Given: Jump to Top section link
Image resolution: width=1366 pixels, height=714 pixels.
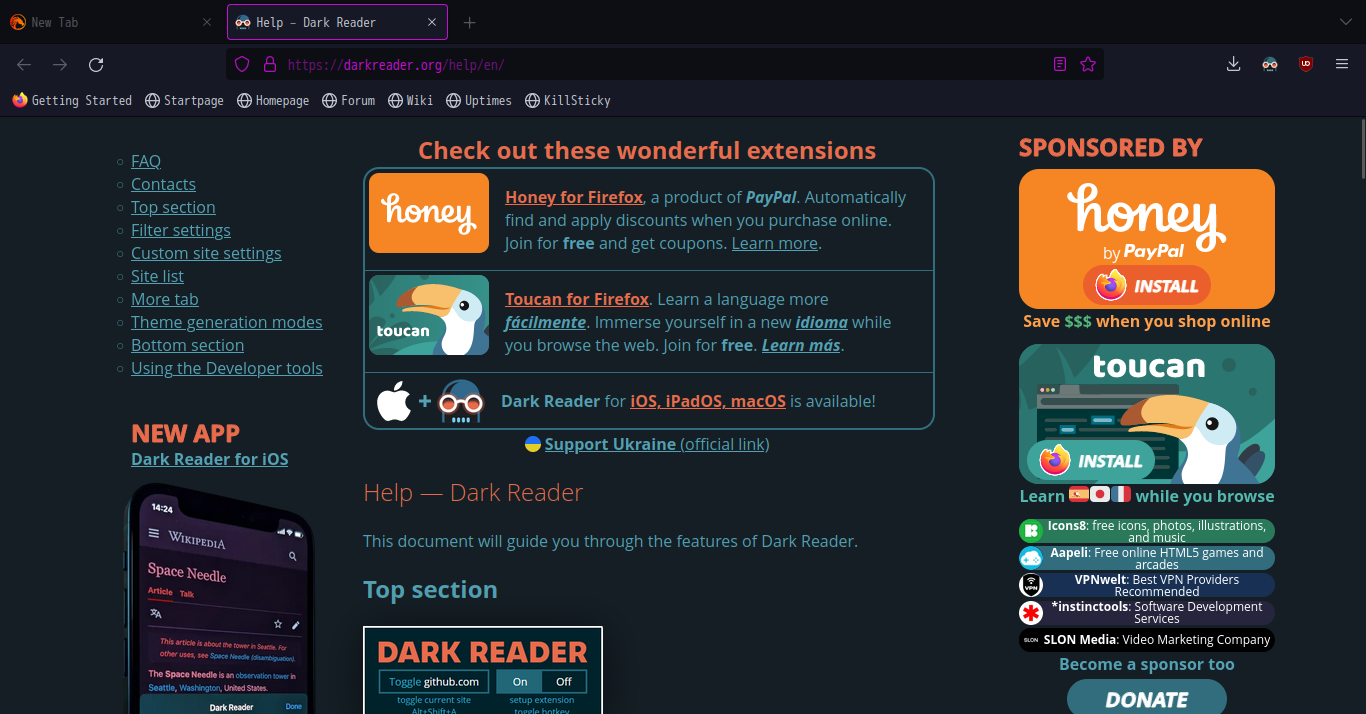Looking at the screenshot, I should pyautogui.click(x=173, y=207).
